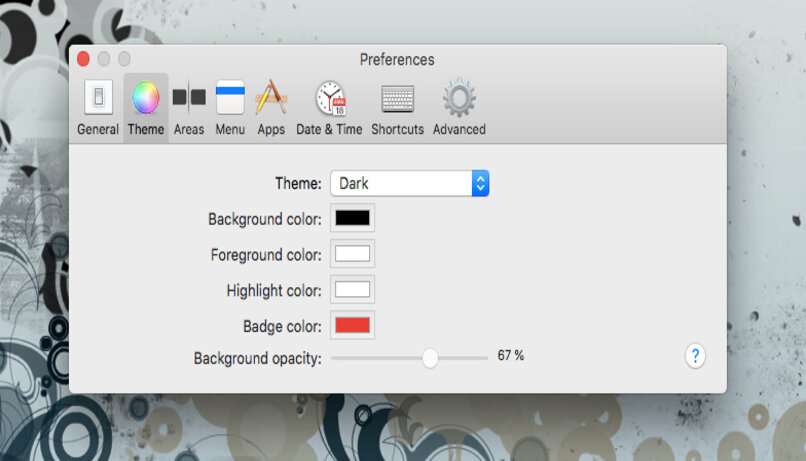Pick the Highlight color swatch
Image resolution: width=806 pixels, height=461 pixels.
[353, 289]
